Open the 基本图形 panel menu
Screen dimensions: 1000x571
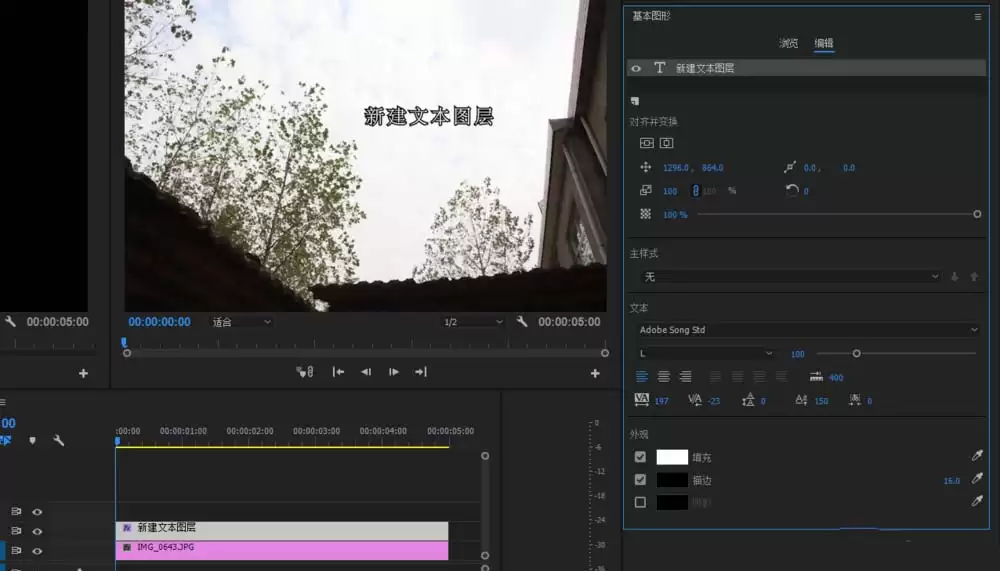click(x=978, y=17)
